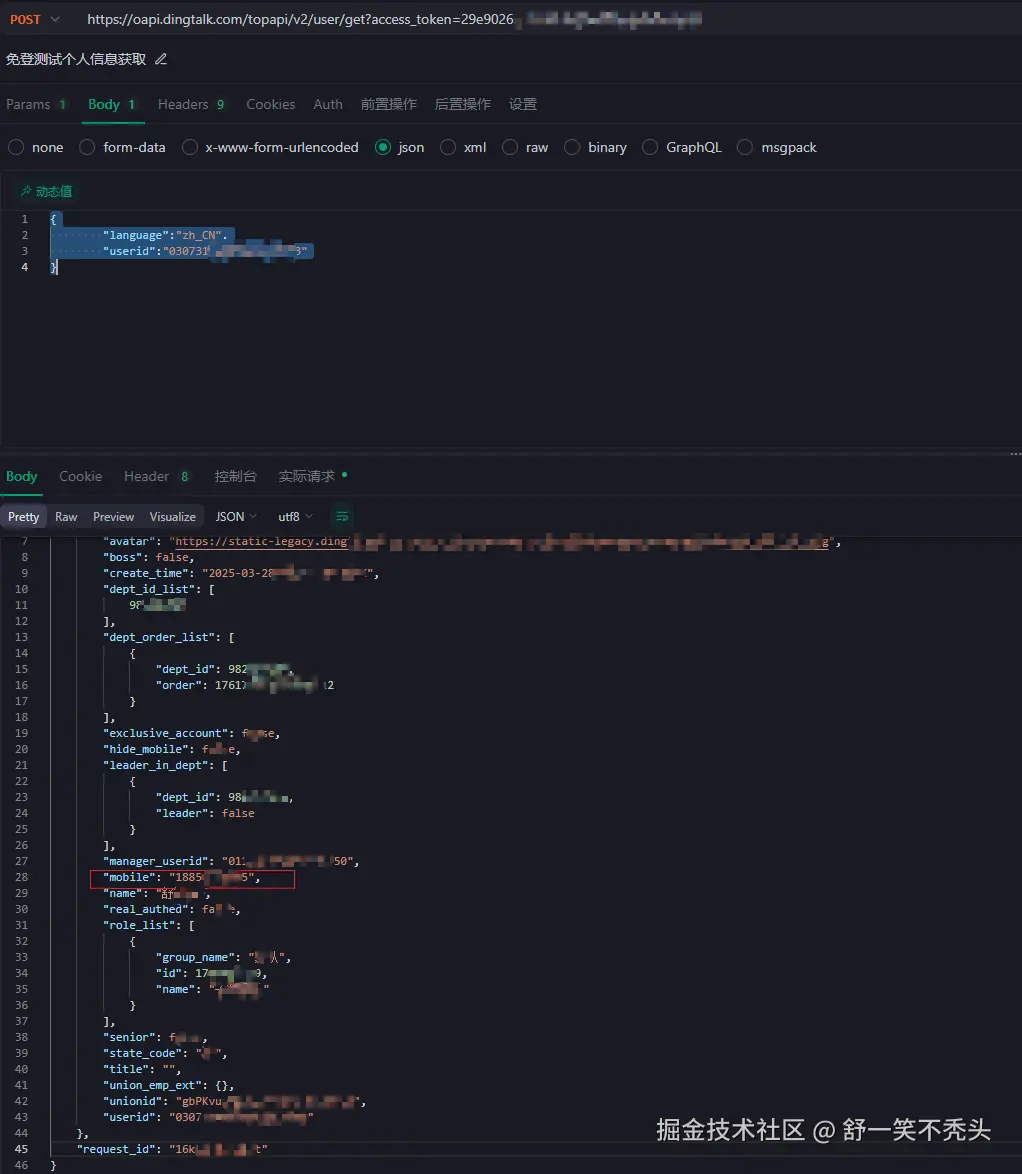Select the Pretty view mode
Screen dimensions: 1022x1174
(23, 517)
